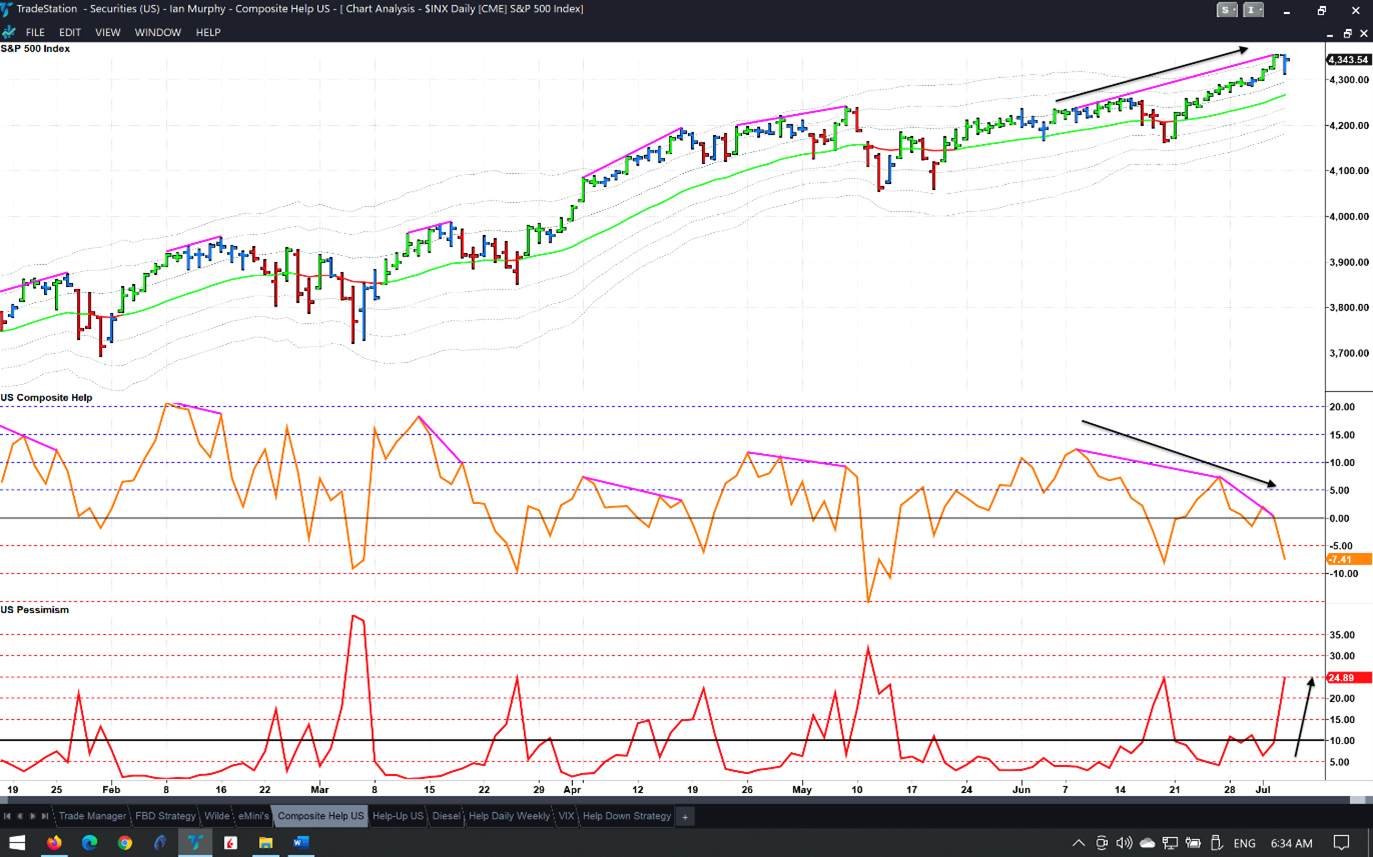Viewport: 1373px width, 857px height.
Task: Open the EDIT menu
Action: (70, 32)
